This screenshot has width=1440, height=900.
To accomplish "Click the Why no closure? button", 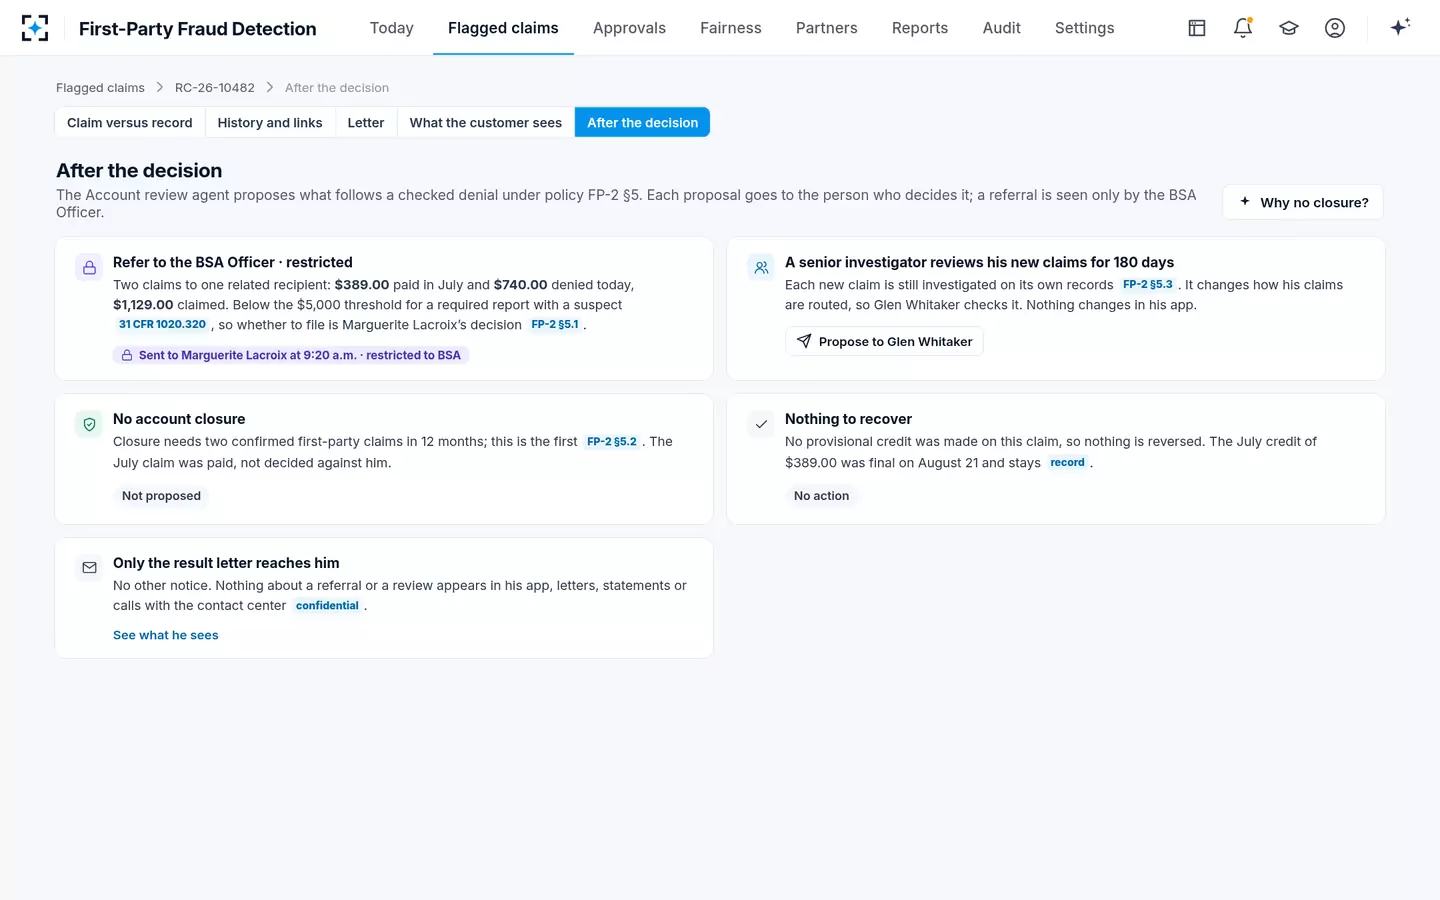I will [x=1303, y=202].
